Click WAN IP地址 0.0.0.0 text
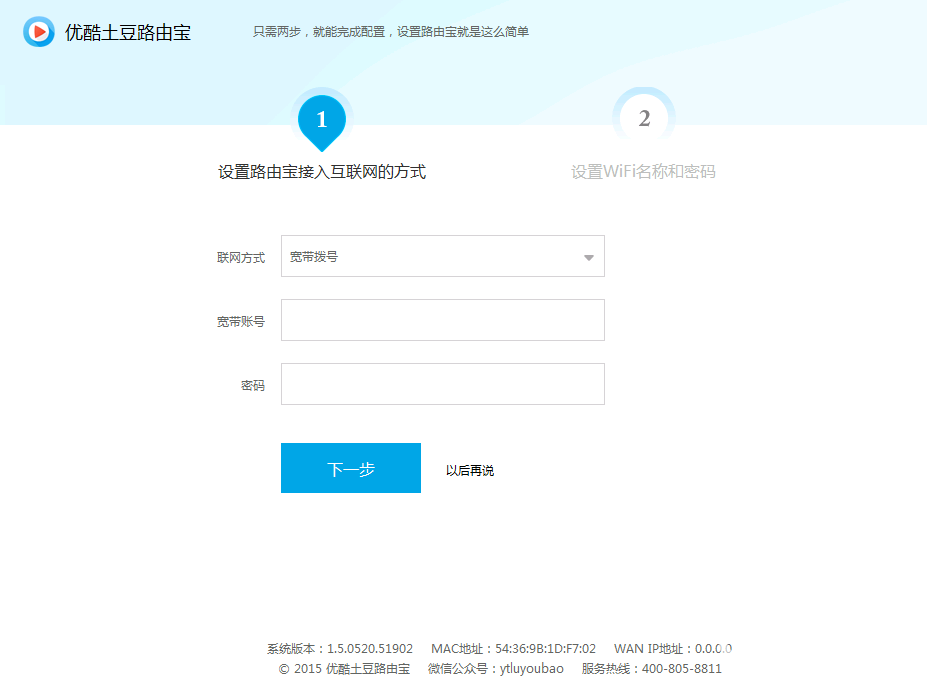This screenshot has width=927, height=690. (x=673, y=649)
